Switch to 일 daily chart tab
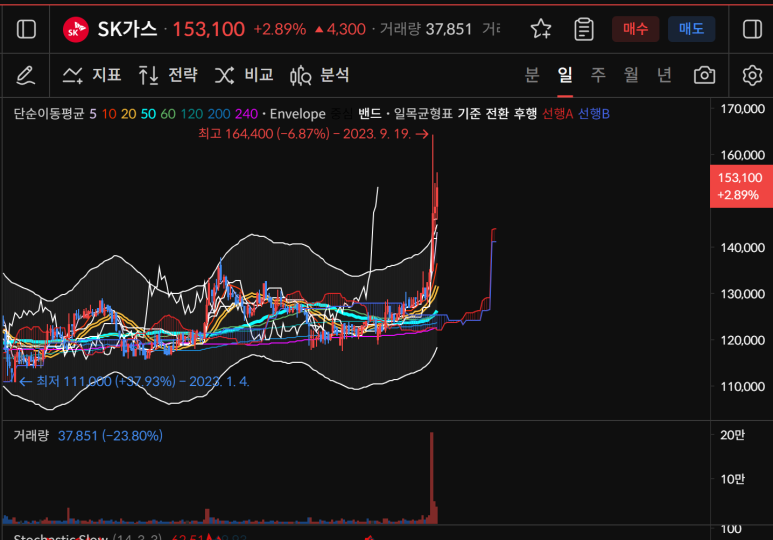The image size is (773, 540). coord(565,75)
